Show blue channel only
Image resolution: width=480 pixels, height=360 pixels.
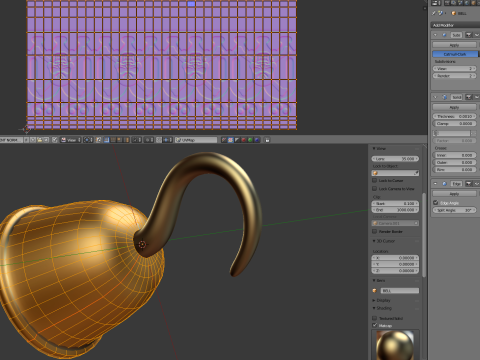coord(257,140)
